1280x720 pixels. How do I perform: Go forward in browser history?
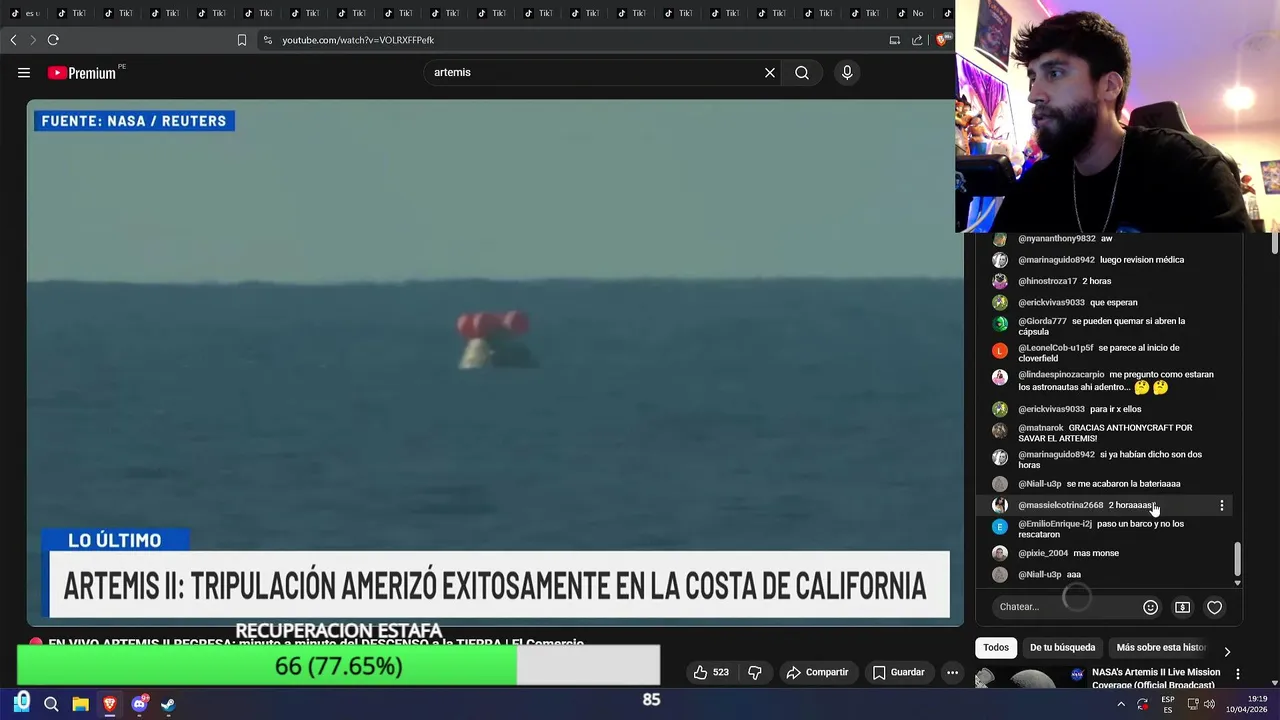[33, 40]
